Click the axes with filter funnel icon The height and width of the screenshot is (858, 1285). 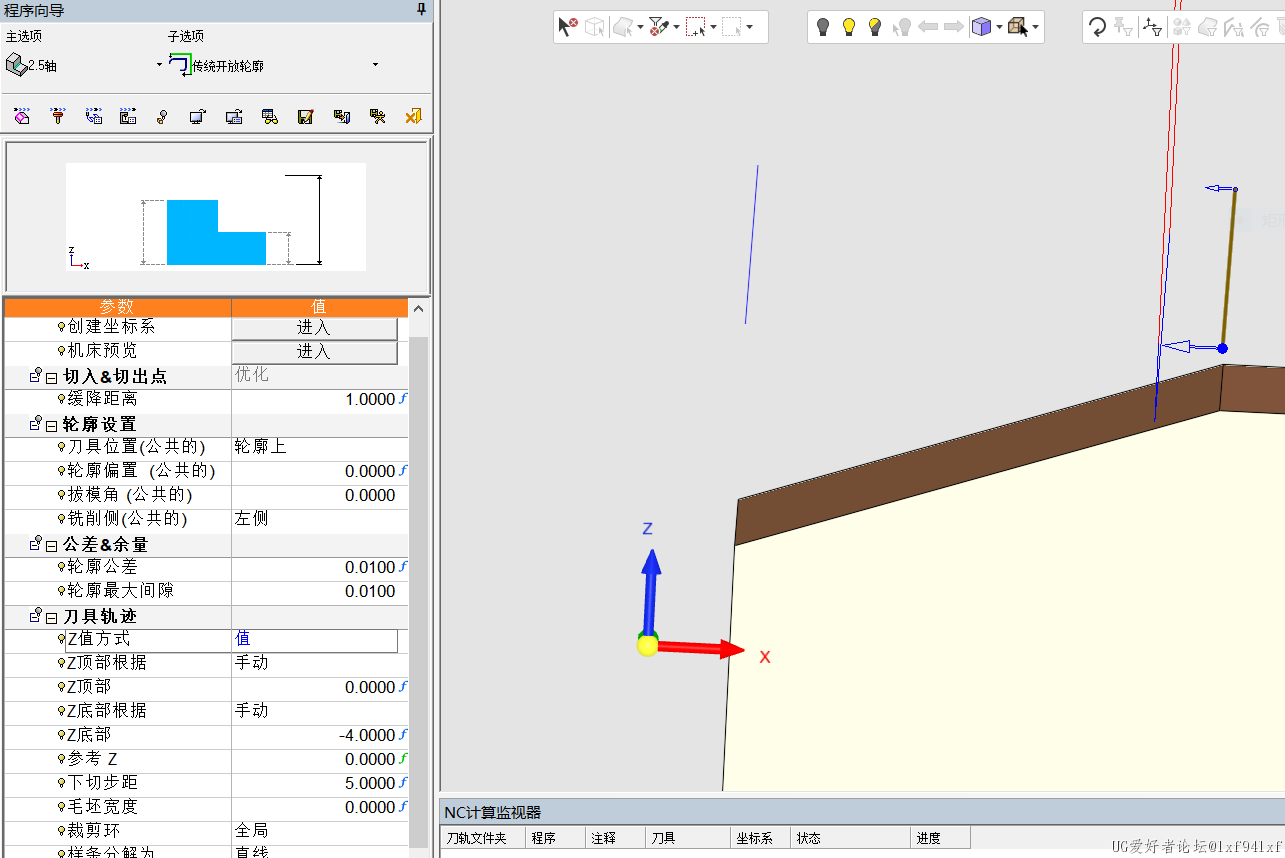pyautogui.click(x=1153, y=27)
